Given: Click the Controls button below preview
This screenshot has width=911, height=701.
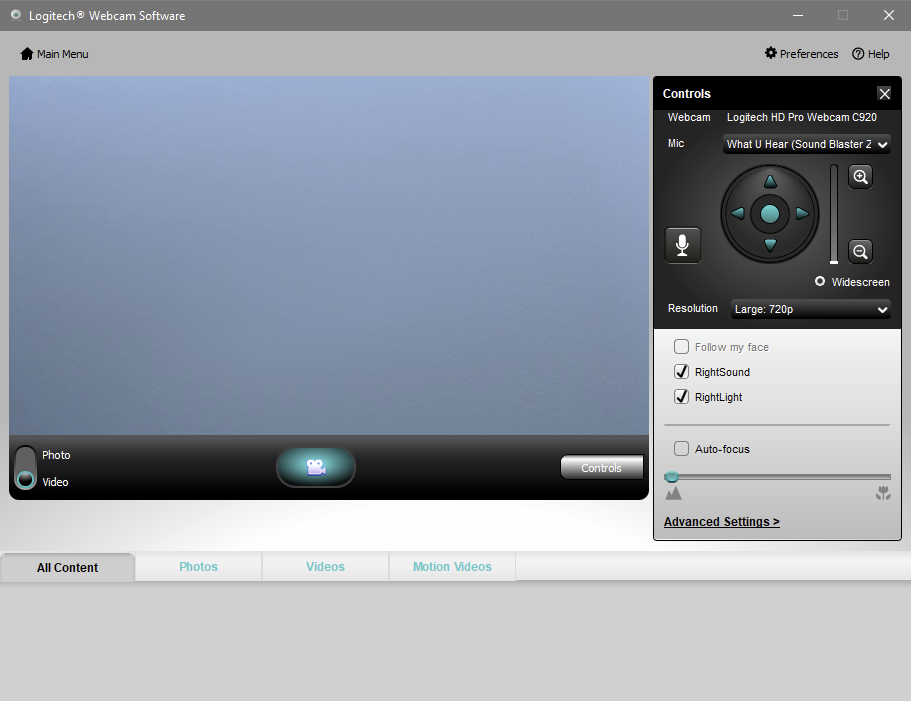Looking at the screenshot, I should point(601,468).
